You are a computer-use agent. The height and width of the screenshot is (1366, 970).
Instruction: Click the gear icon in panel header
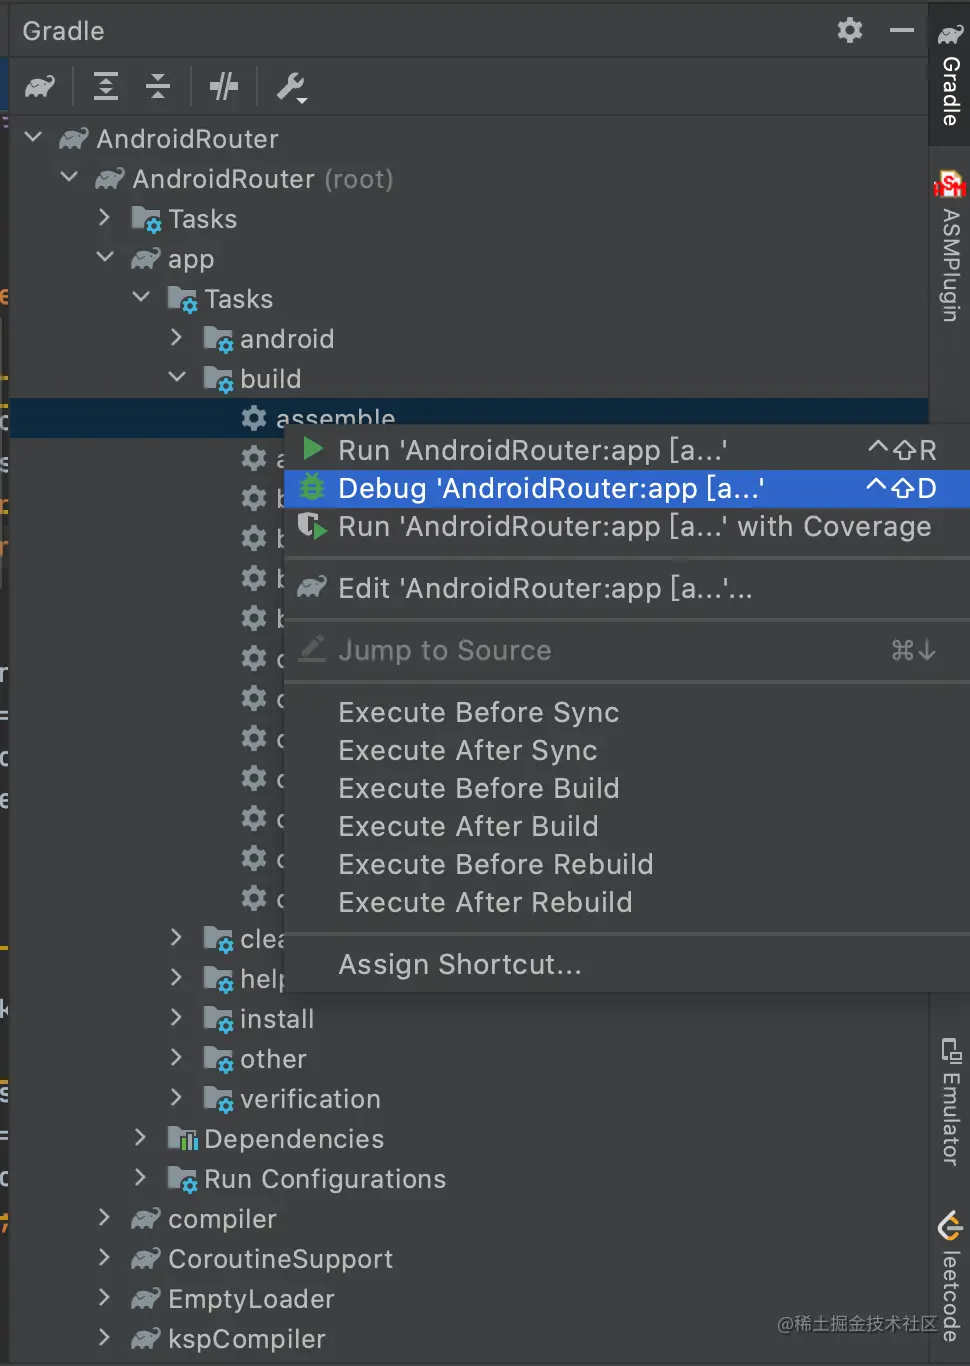click(x=849, y=30)
